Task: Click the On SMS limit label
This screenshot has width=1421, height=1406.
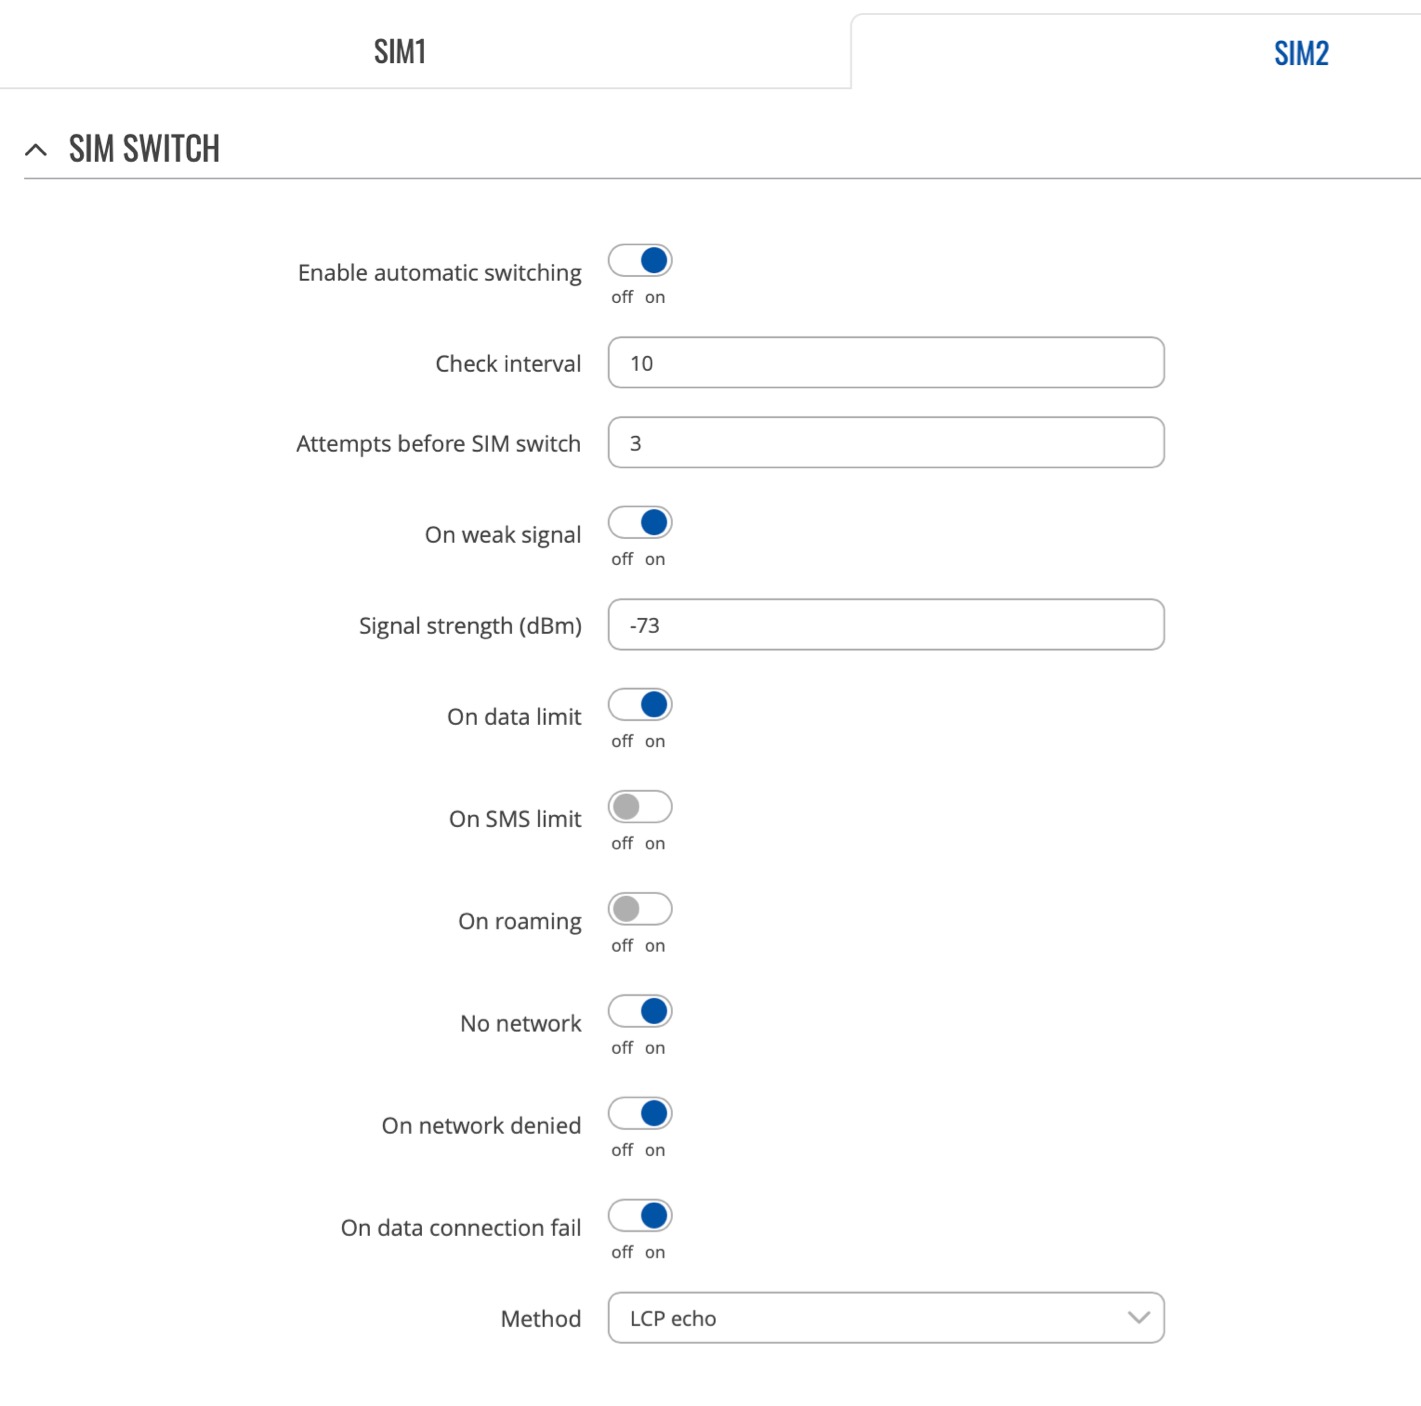Action: click(514, 819)
